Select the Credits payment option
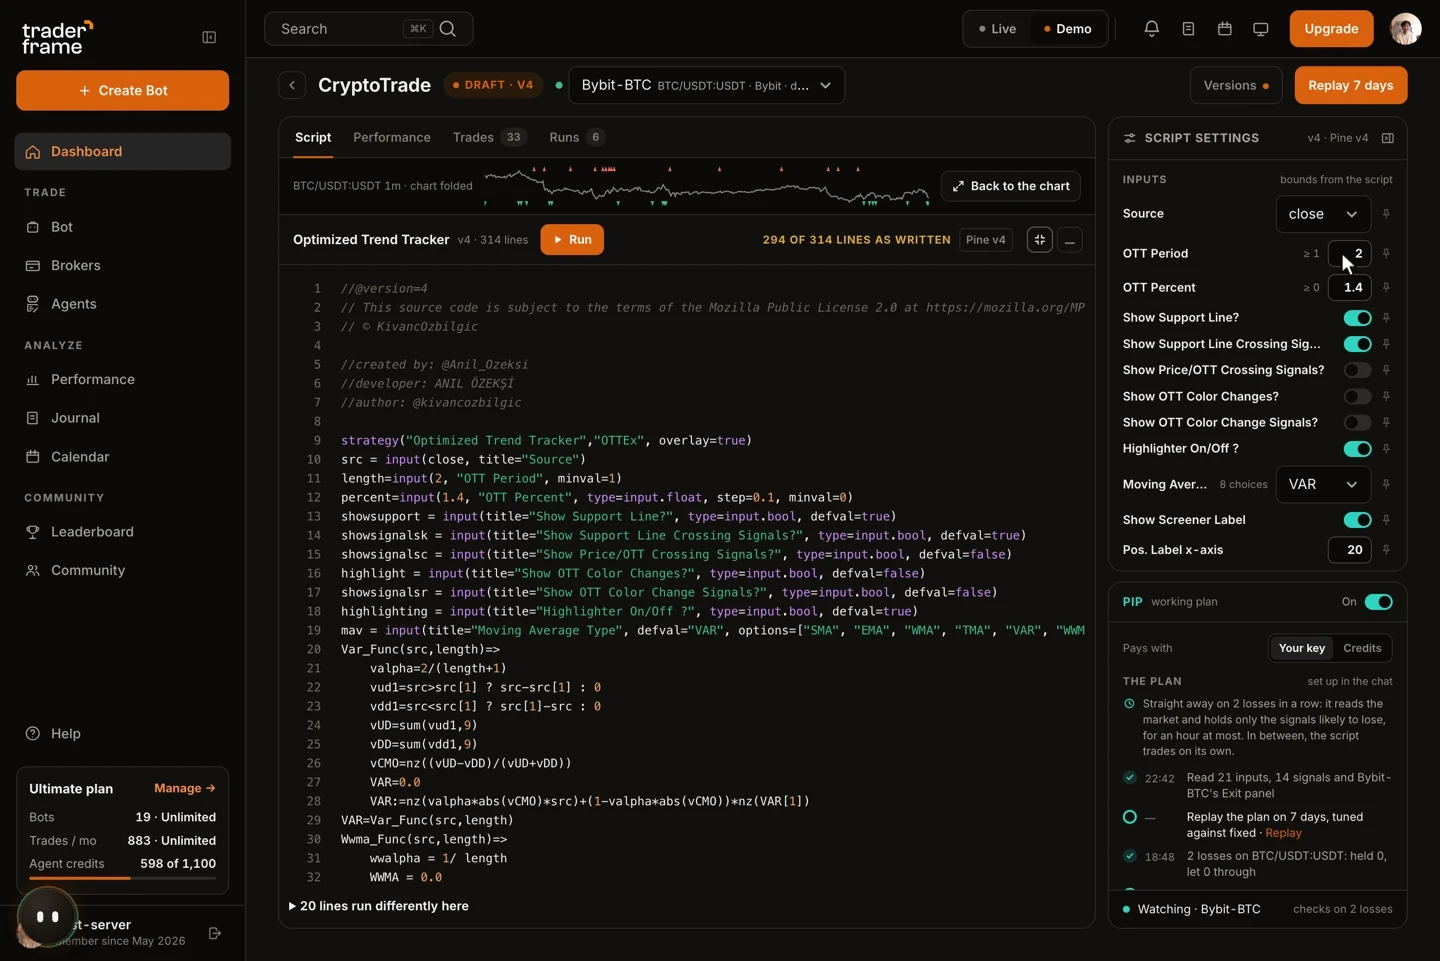The image size is (1440, 961). coord(1362,648)
